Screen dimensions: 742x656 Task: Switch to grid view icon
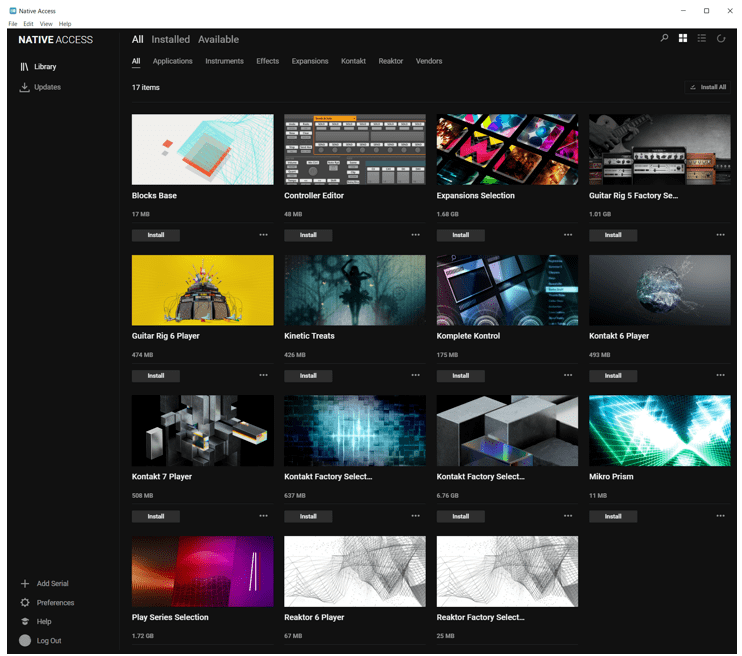click(683, 38)
